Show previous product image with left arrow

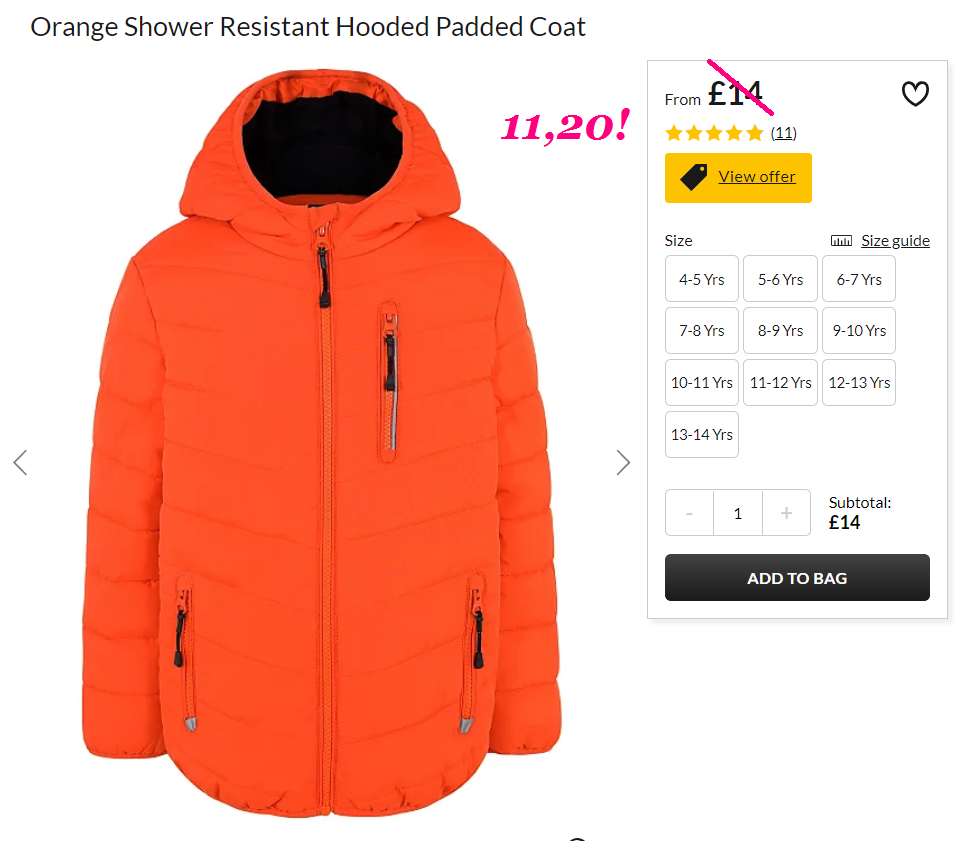20,462
